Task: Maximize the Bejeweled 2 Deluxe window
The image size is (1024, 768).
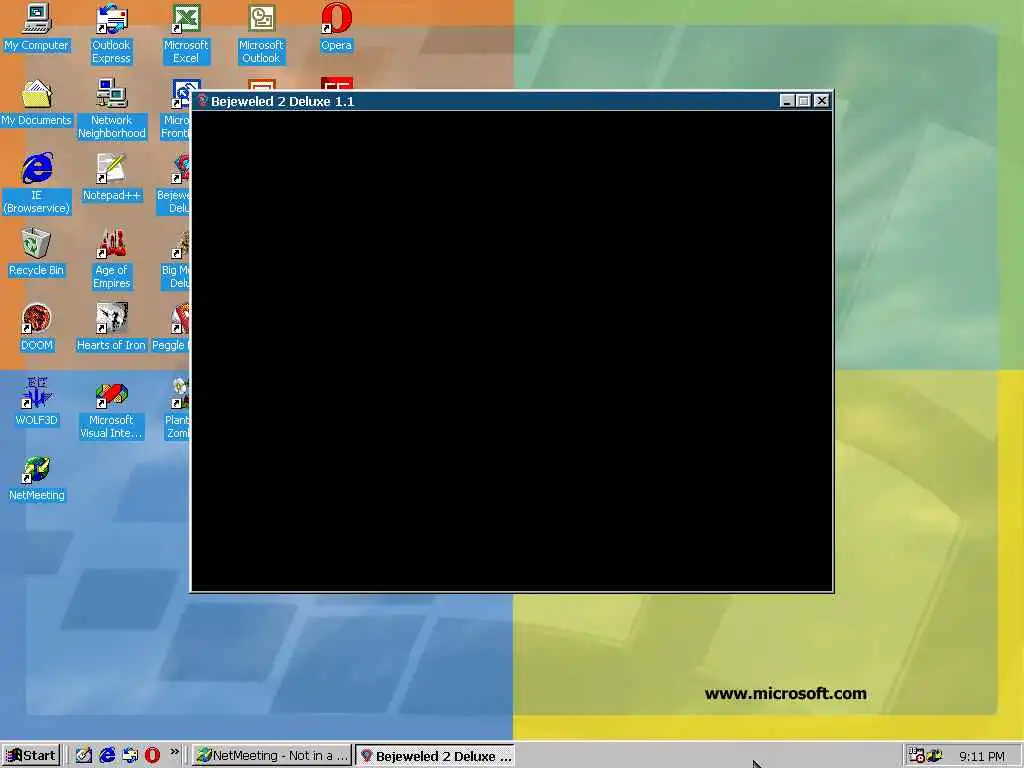Action: coord(804,101)
